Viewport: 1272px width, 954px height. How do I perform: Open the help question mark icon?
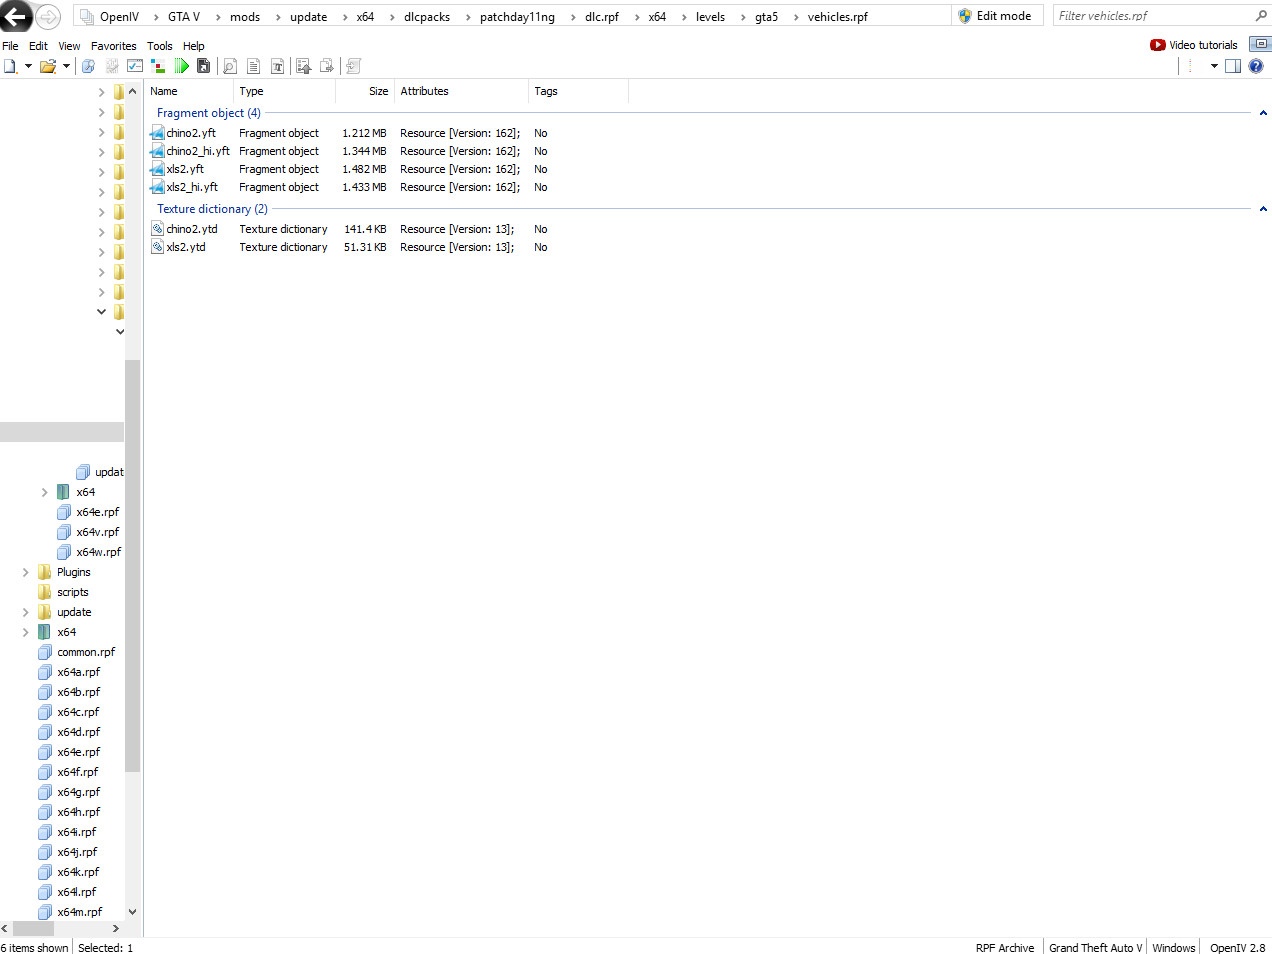1256,66
